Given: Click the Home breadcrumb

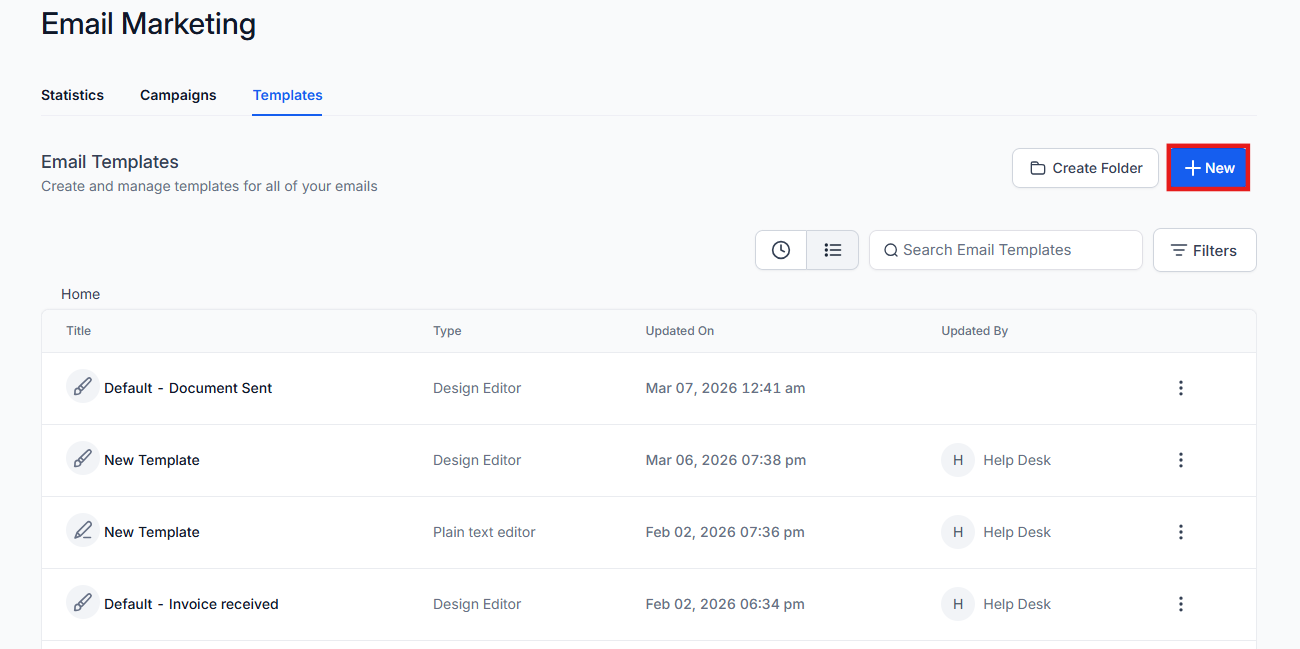Looking at the screenshot, I should click(x=80, y=294).
